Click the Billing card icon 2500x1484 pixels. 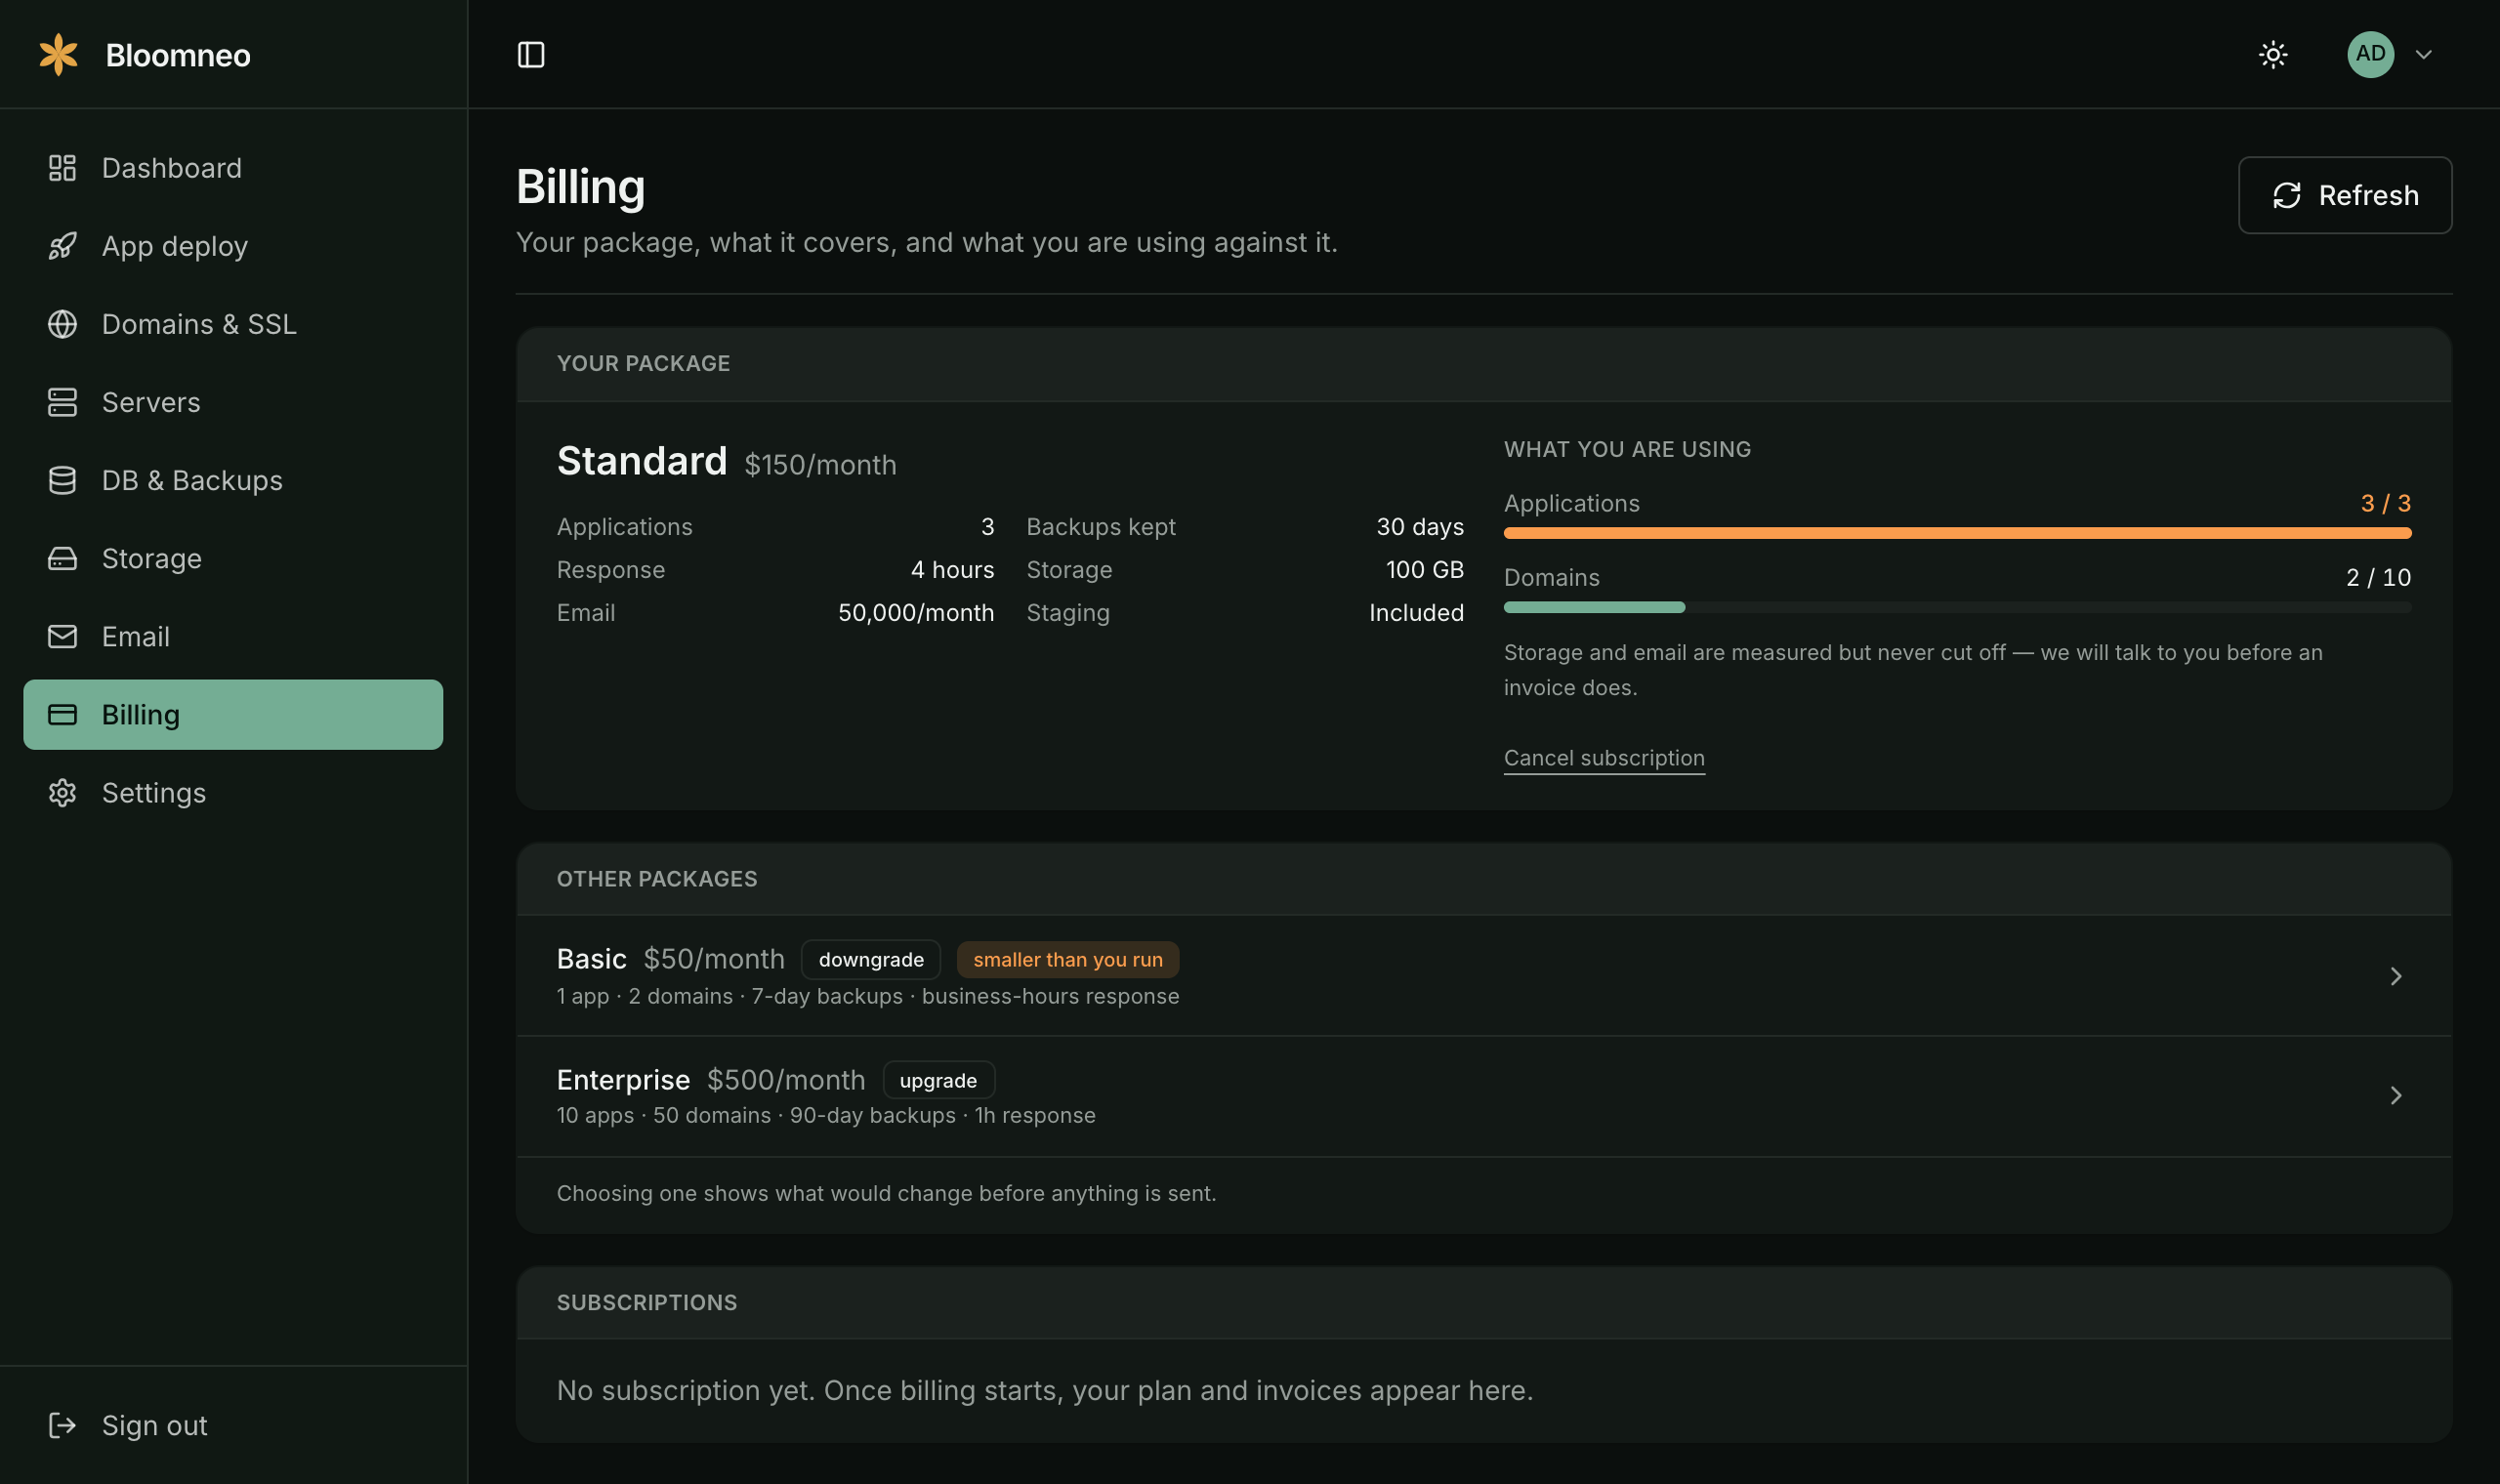click(x=62, y=714)
